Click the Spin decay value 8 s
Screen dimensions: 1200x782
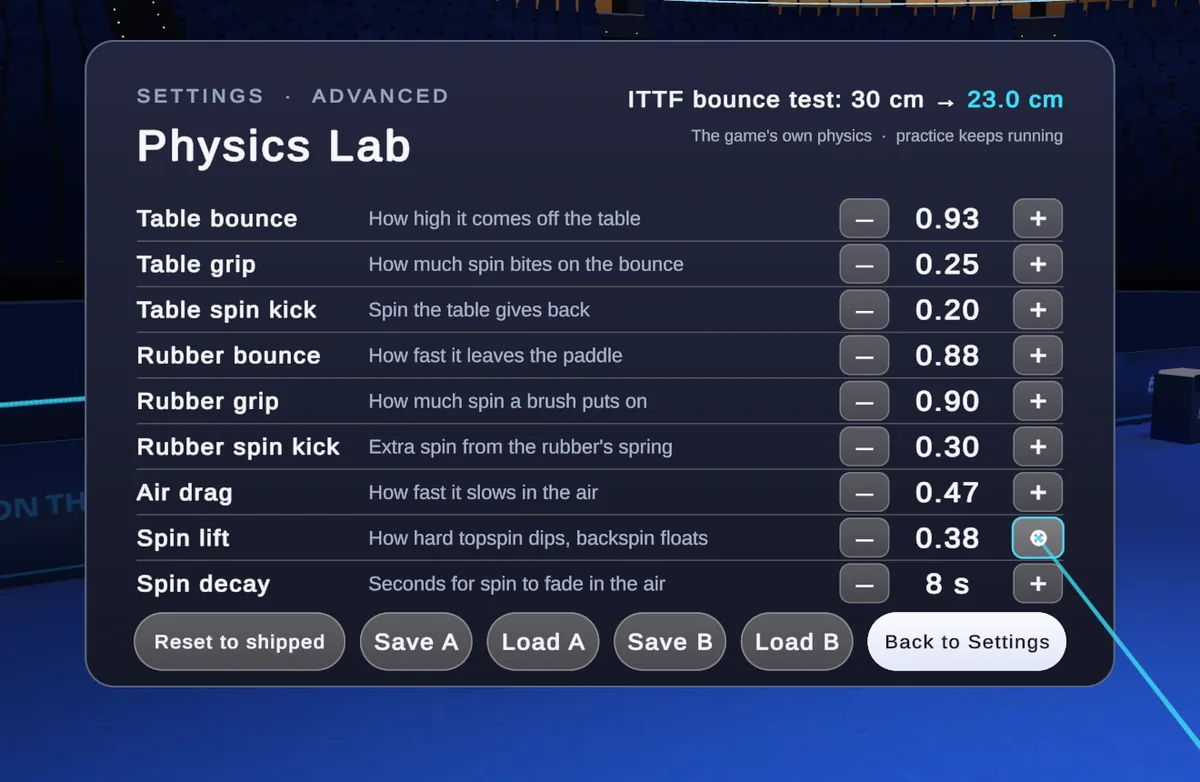[947, 584]
